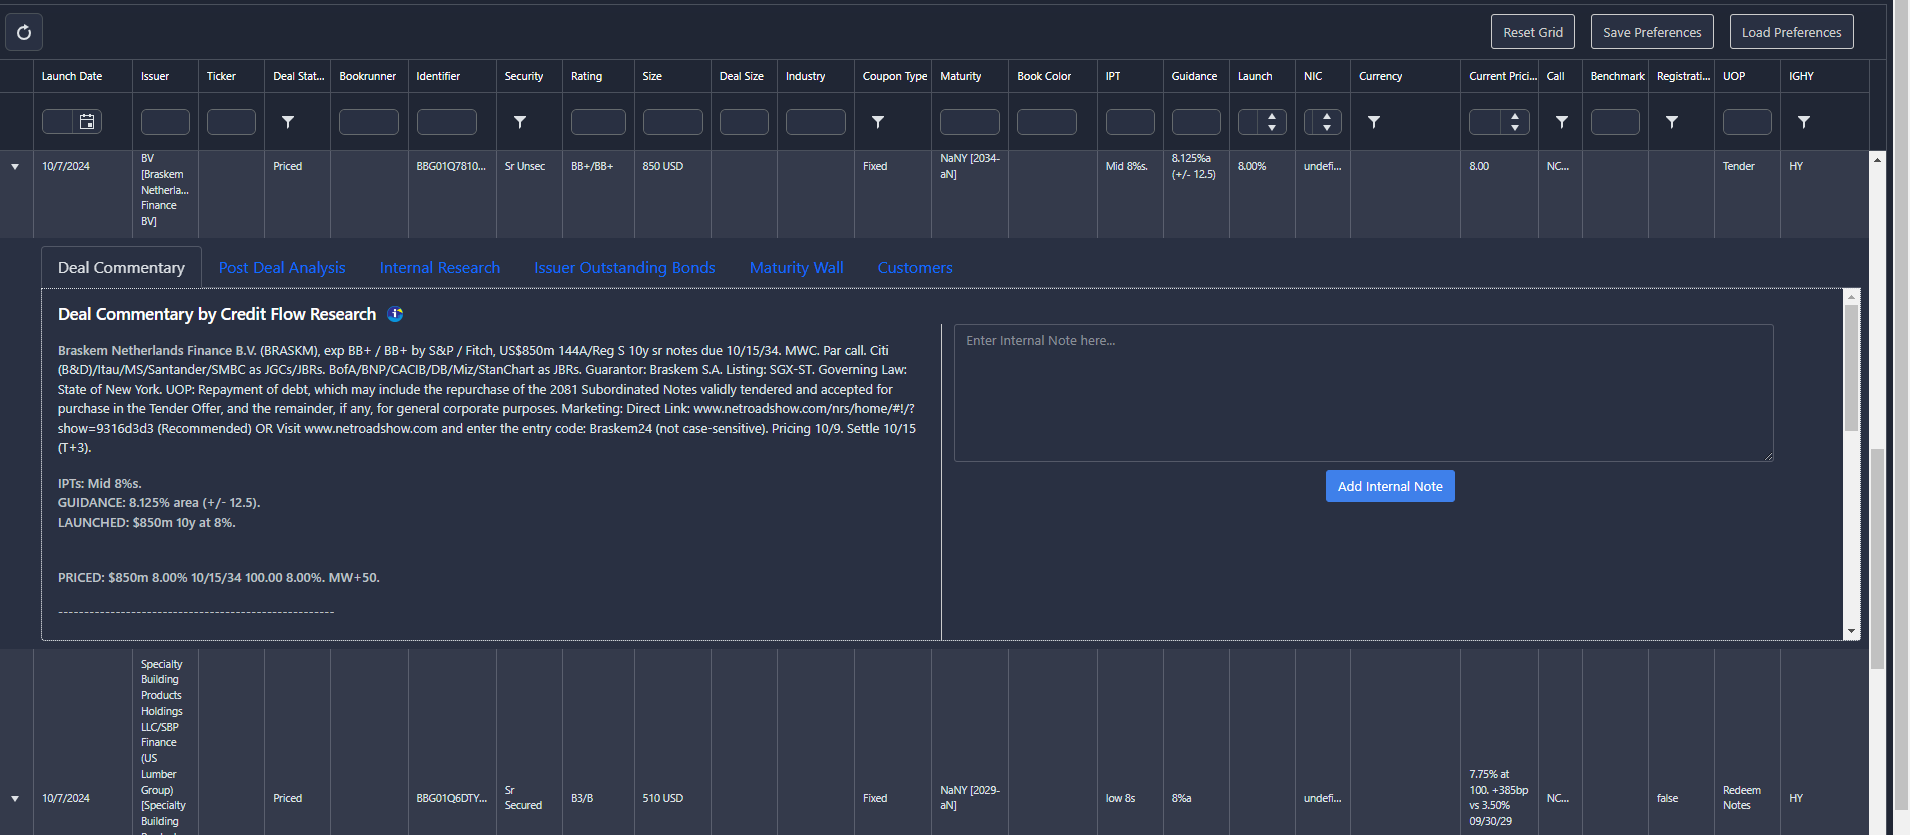1910x835 pixels.
Task: Increase the Current Pricing filter stepper value
Action: click(1515, 116)
